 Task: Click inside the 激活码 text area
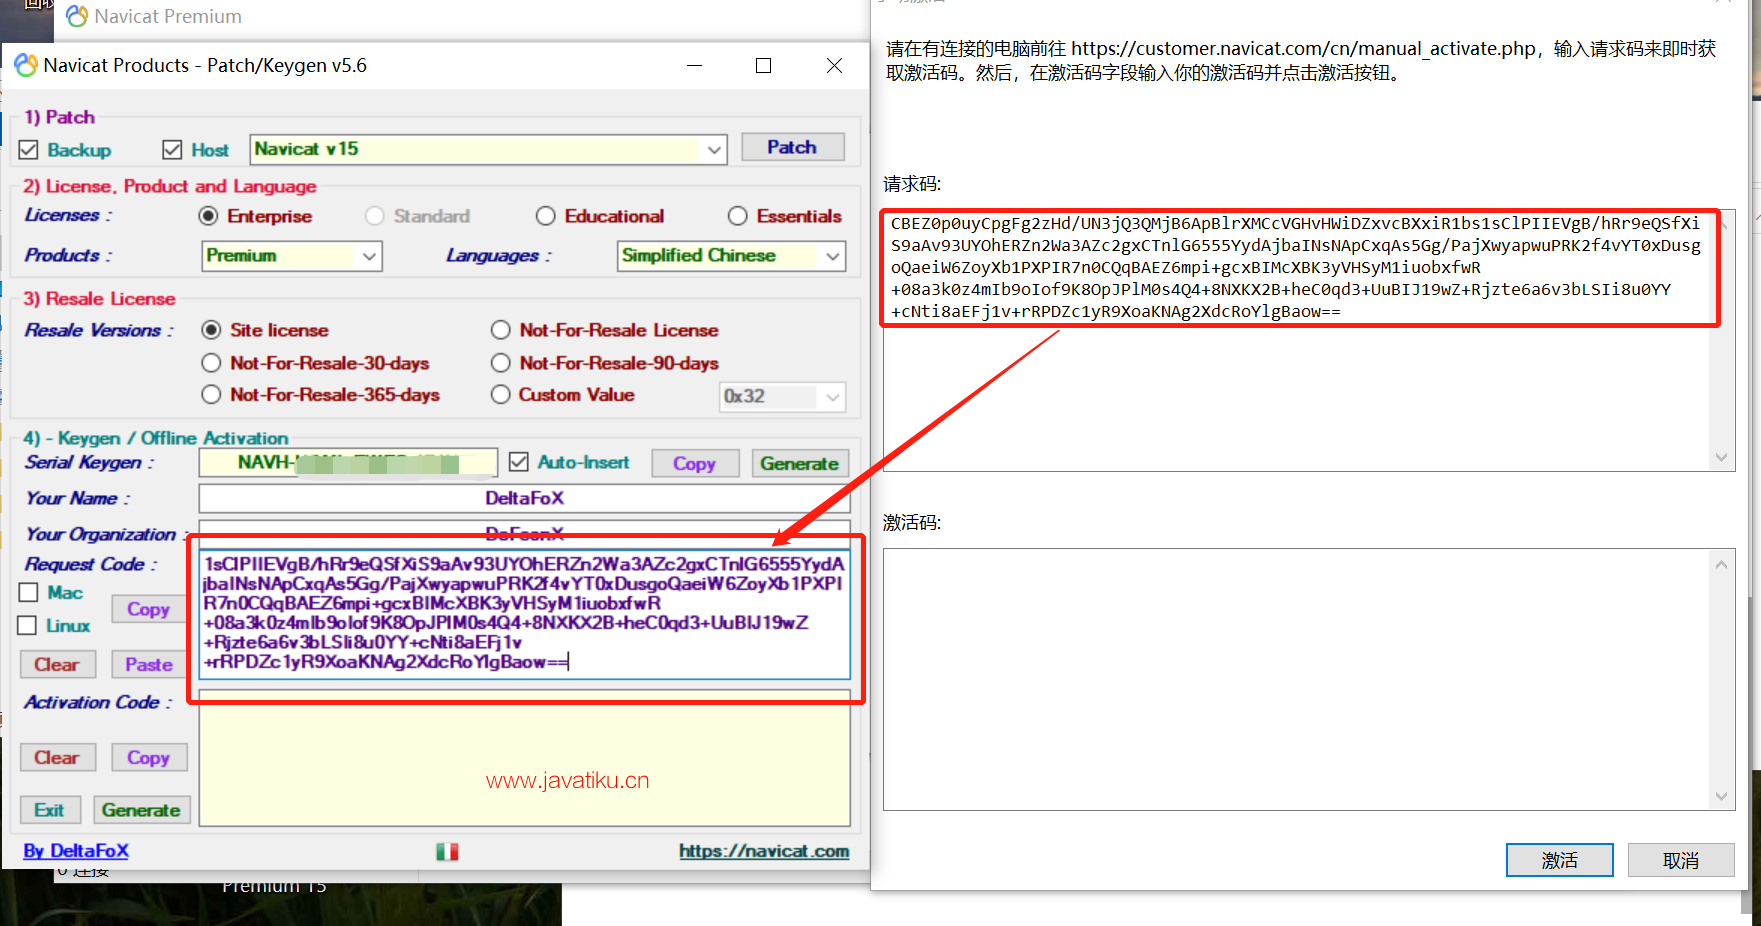(1297, 678)
